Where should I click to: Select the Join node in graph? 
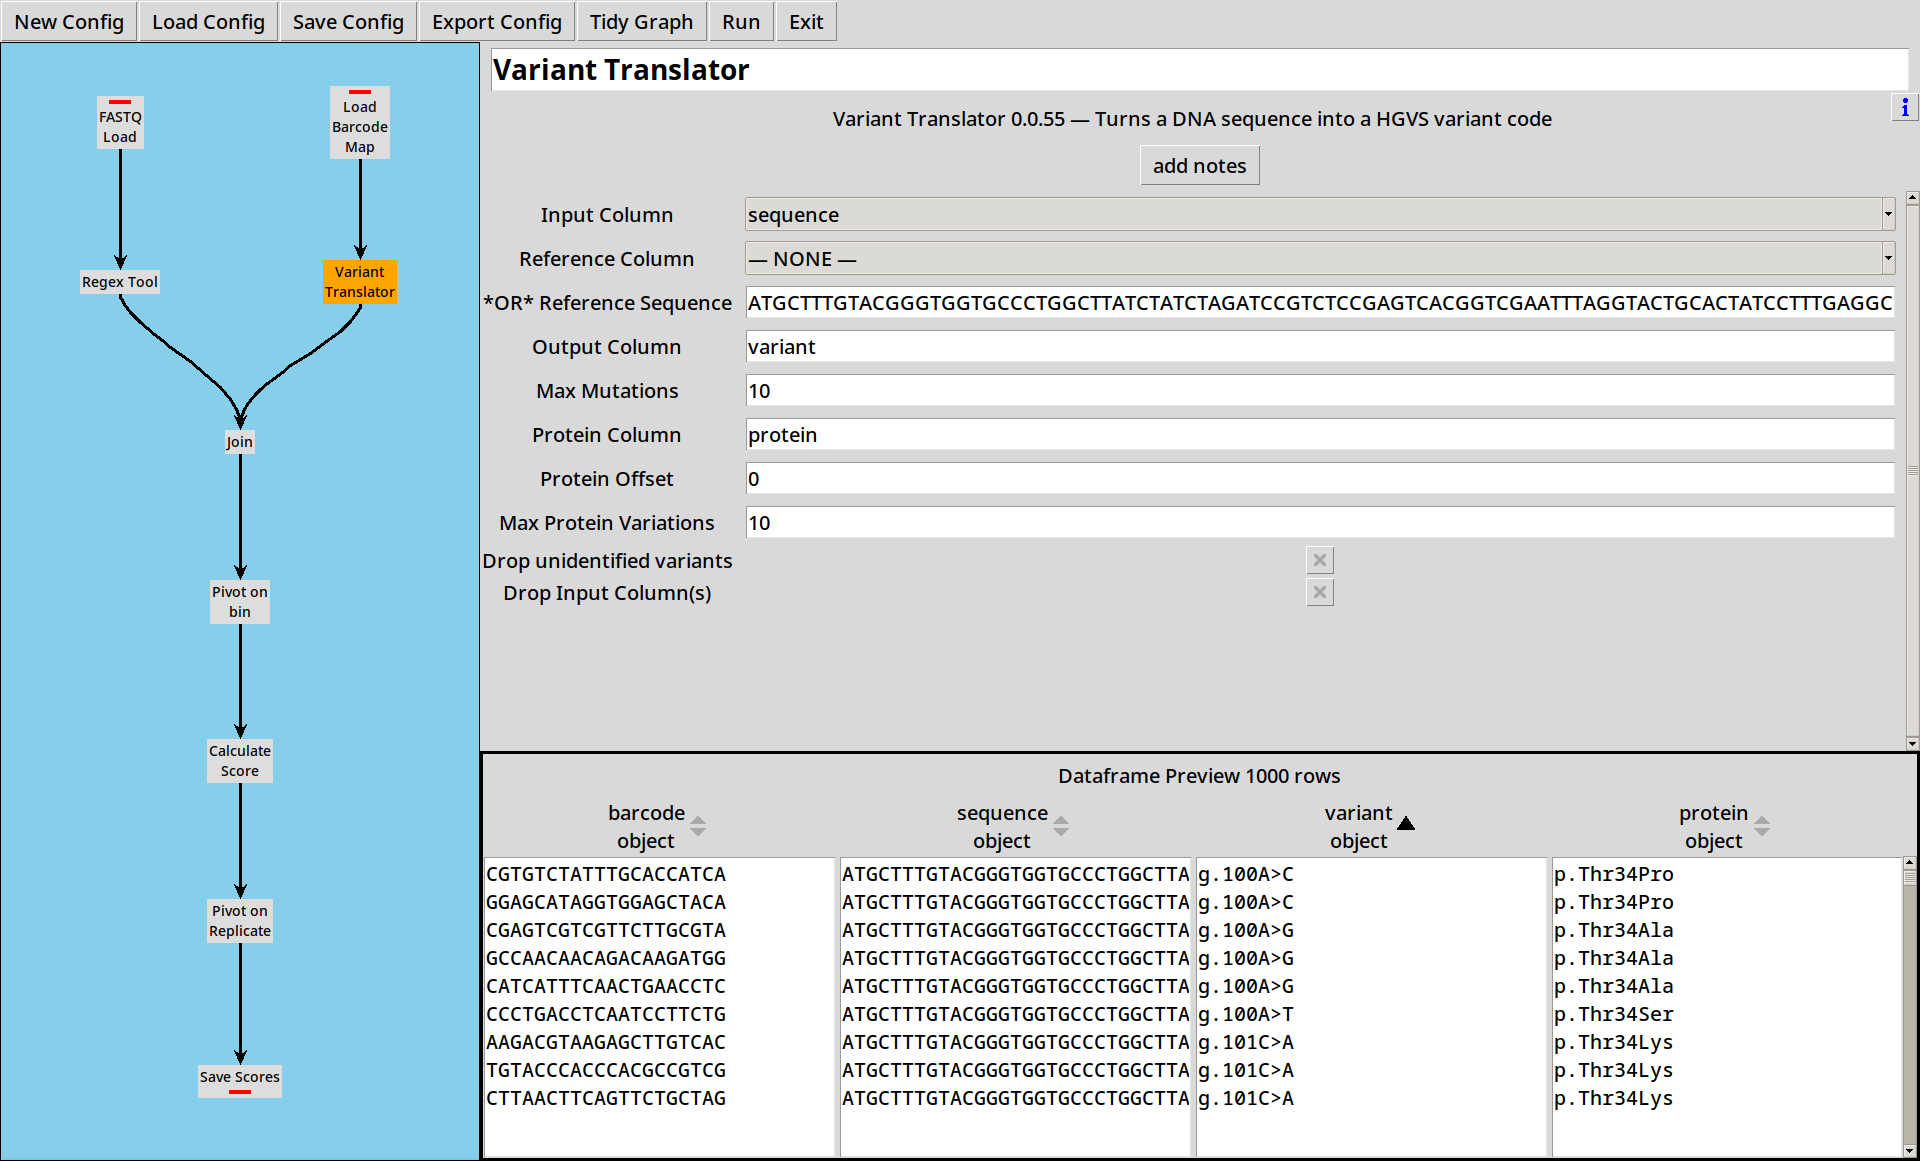pyautogui.click(x=240, y=442)
